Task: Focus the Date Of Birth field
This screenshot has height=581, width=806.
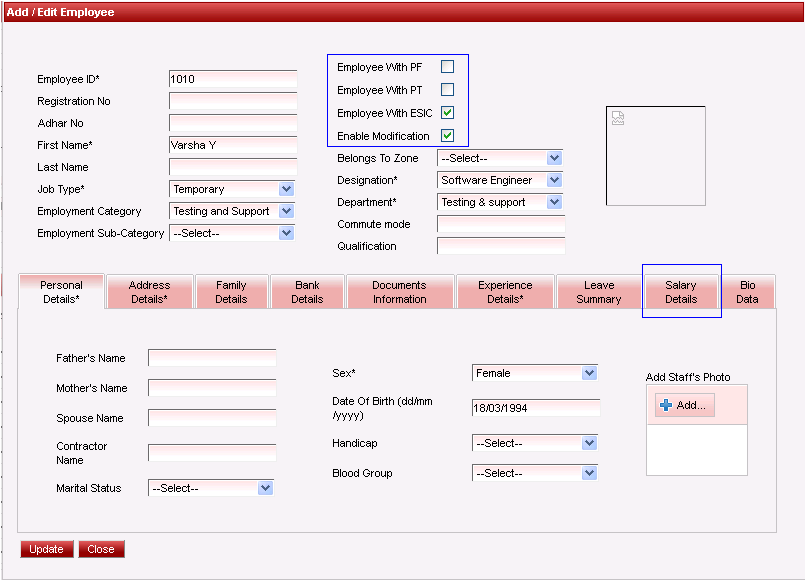Action: click(535, 408)
